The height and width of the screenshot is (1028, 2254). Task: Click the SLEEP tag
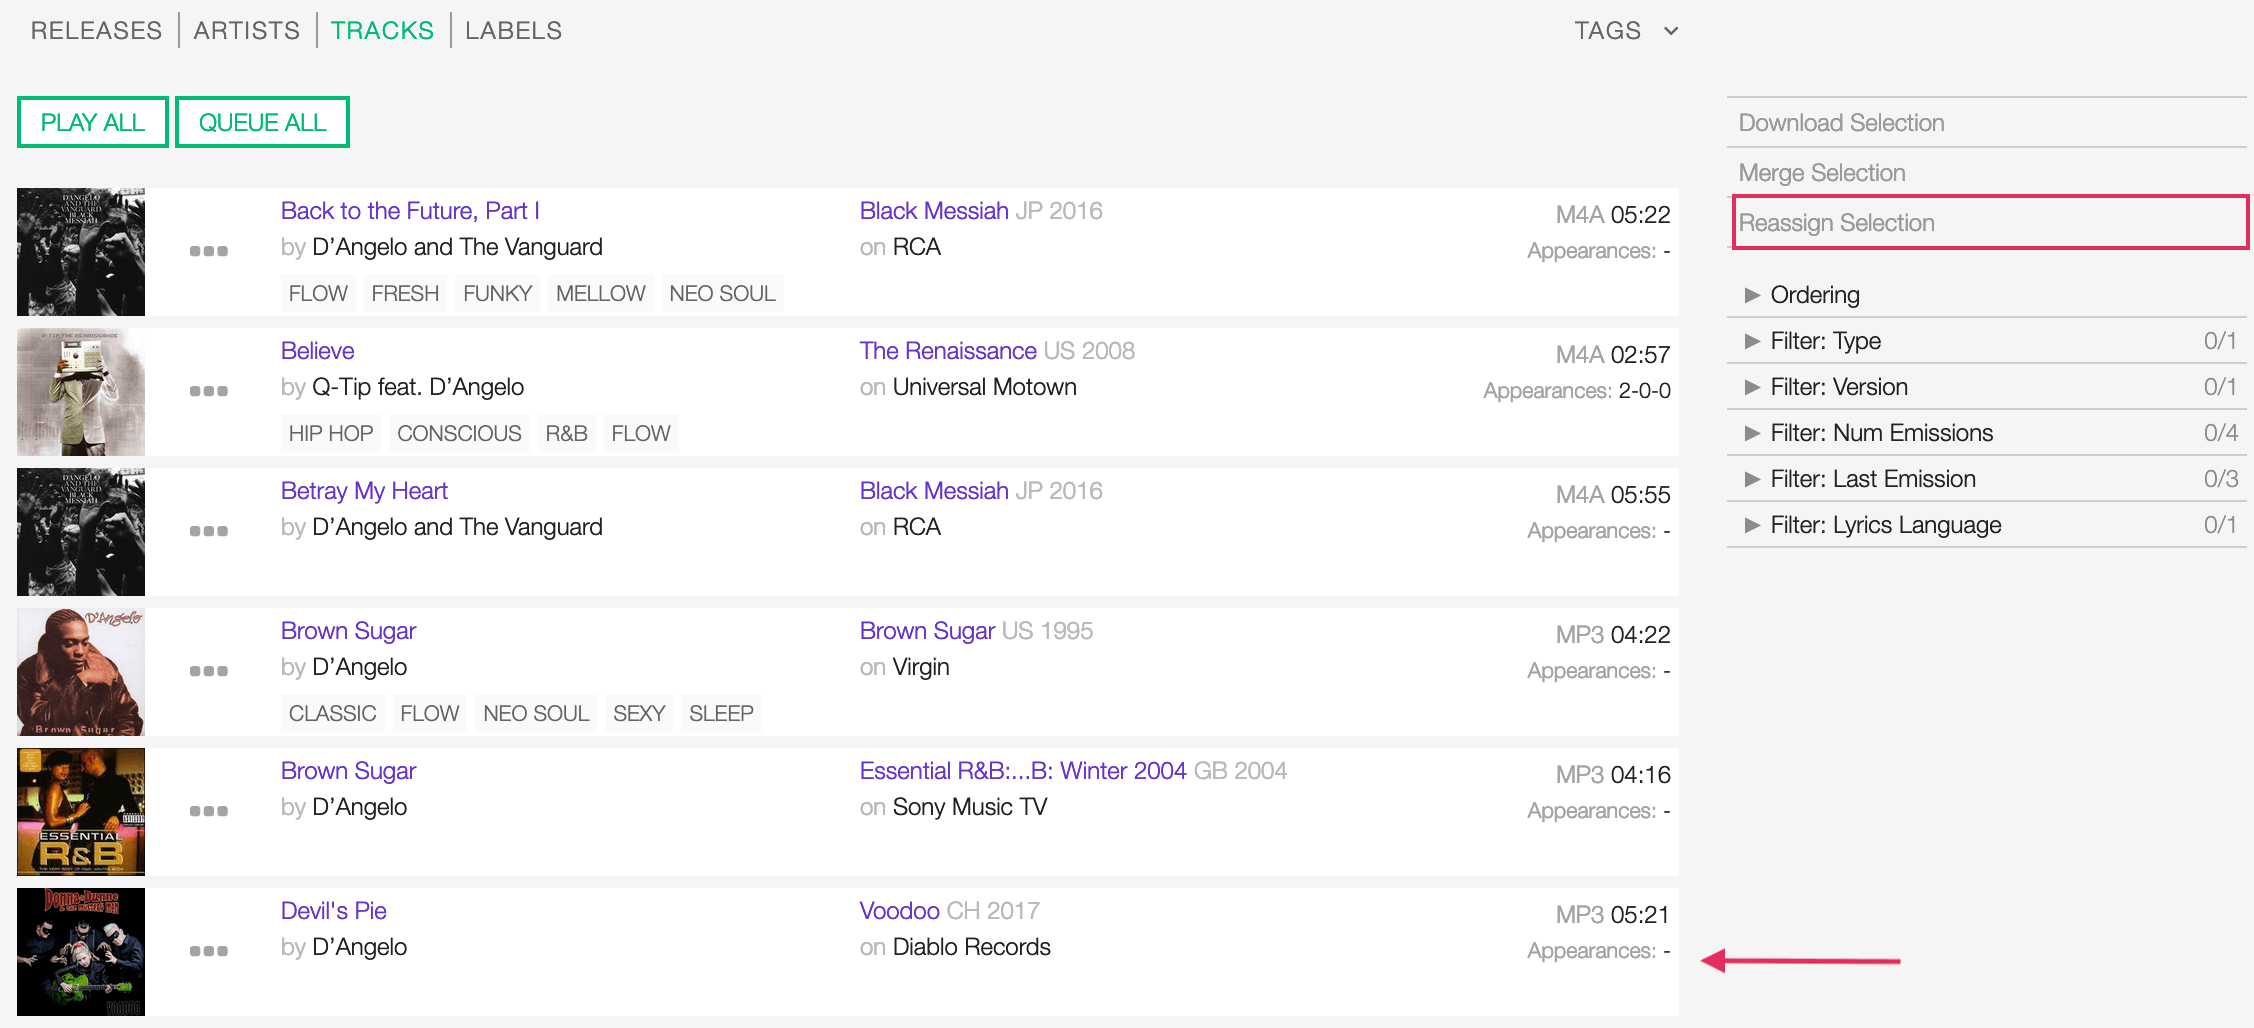(721, 713)
